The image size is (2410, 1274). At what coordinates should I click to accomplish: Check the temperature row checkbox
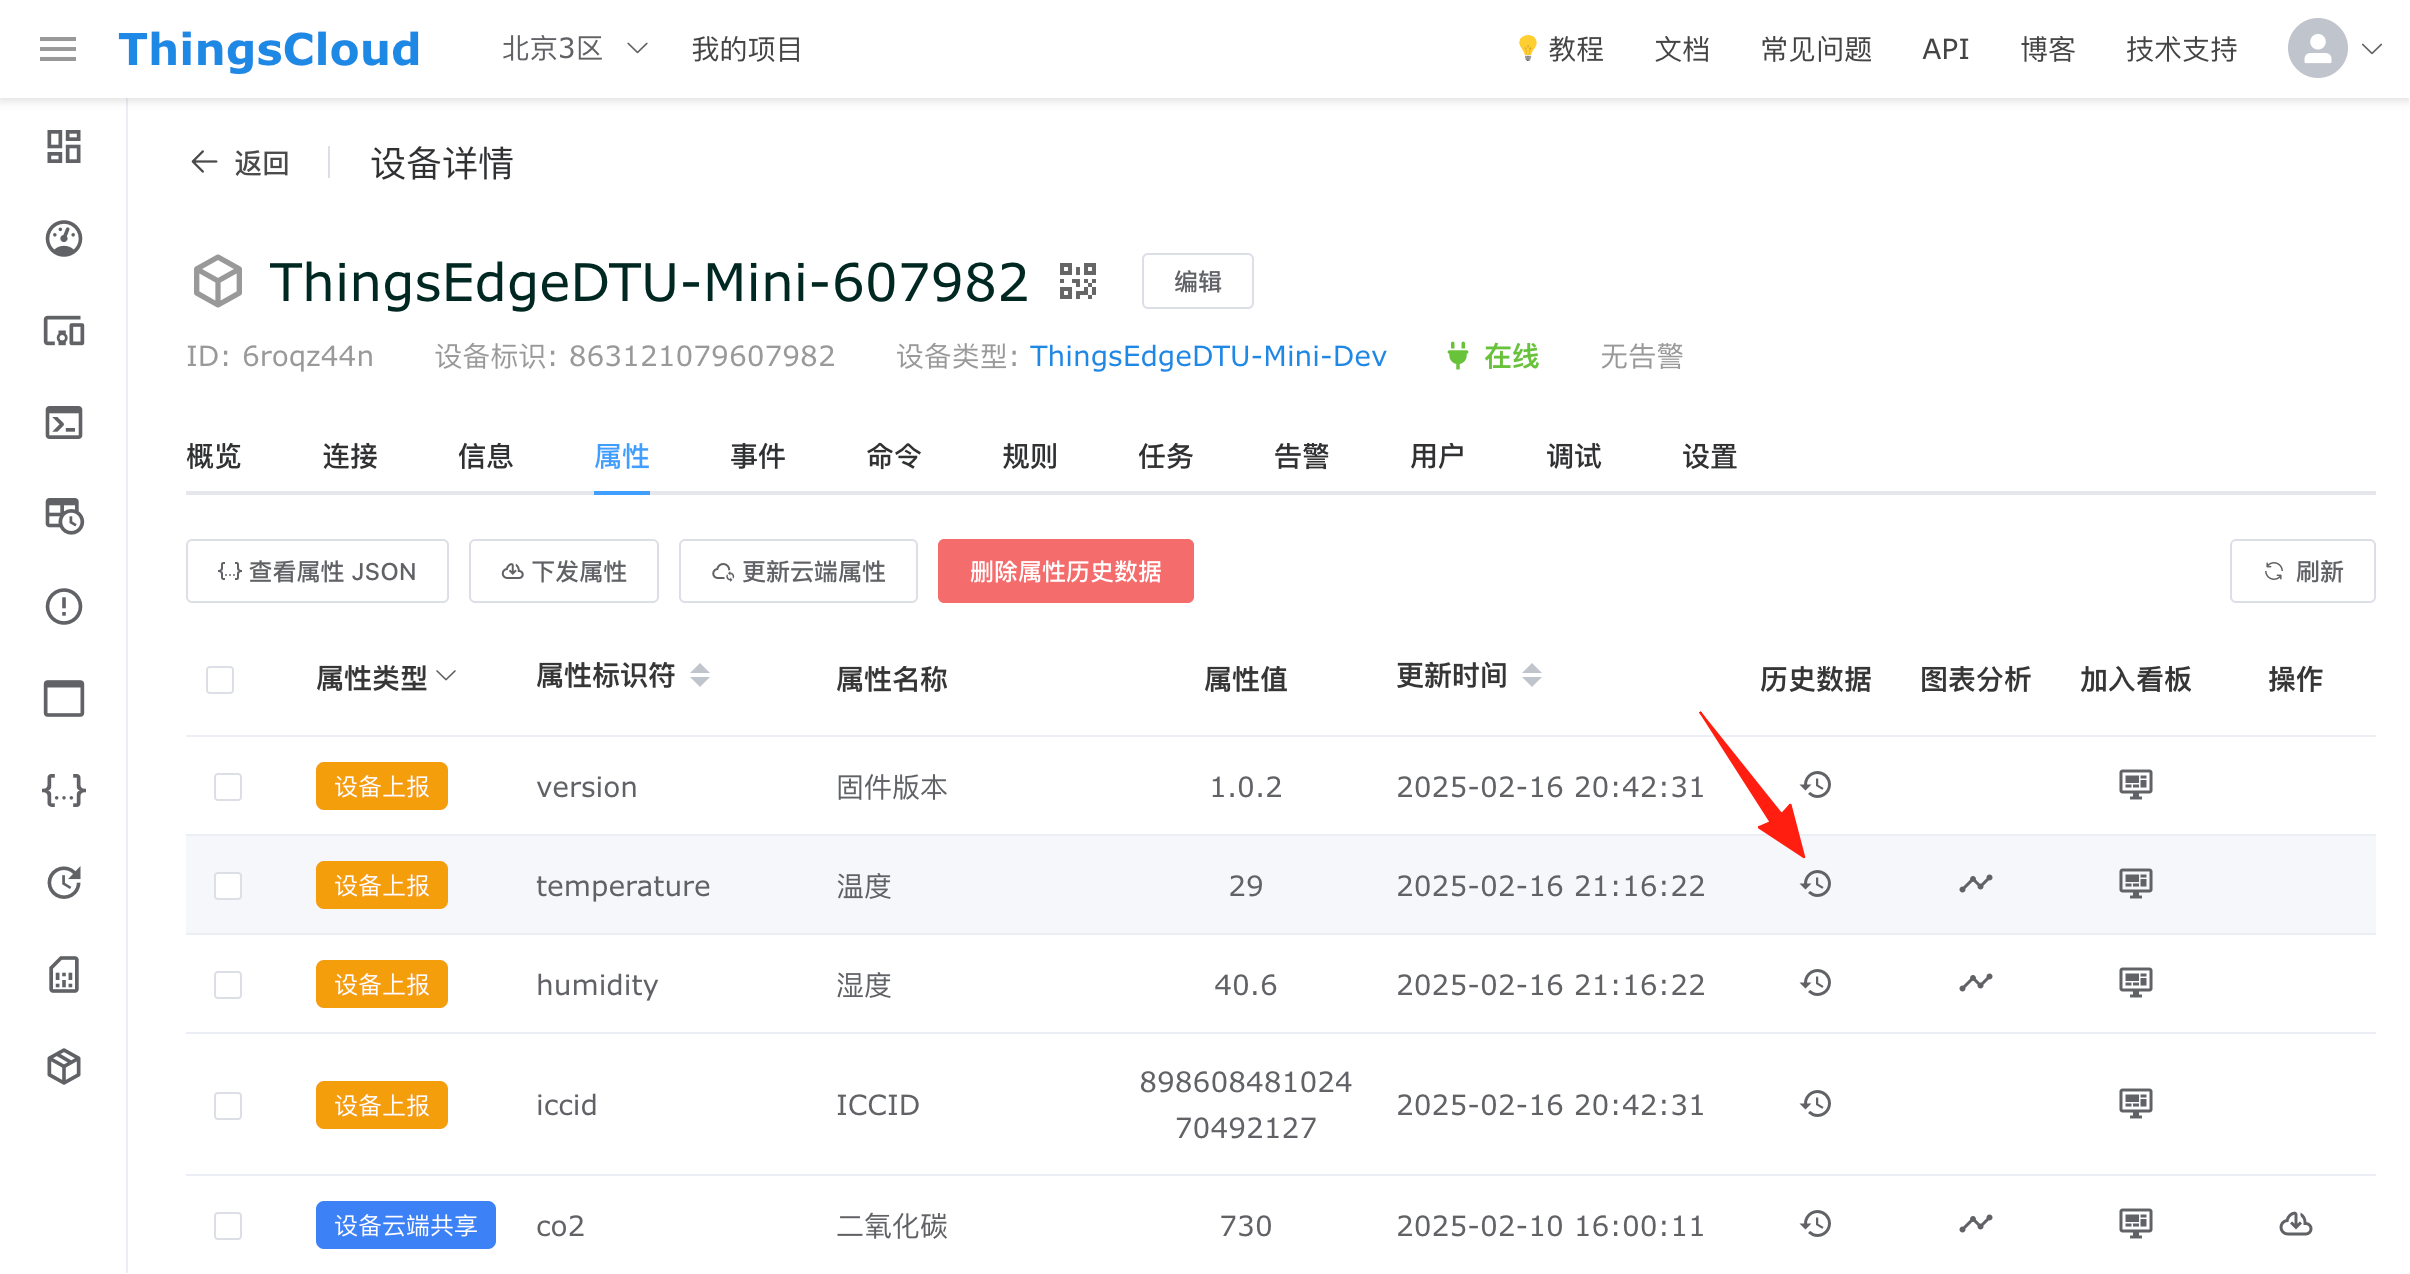[x=228, y=886]
